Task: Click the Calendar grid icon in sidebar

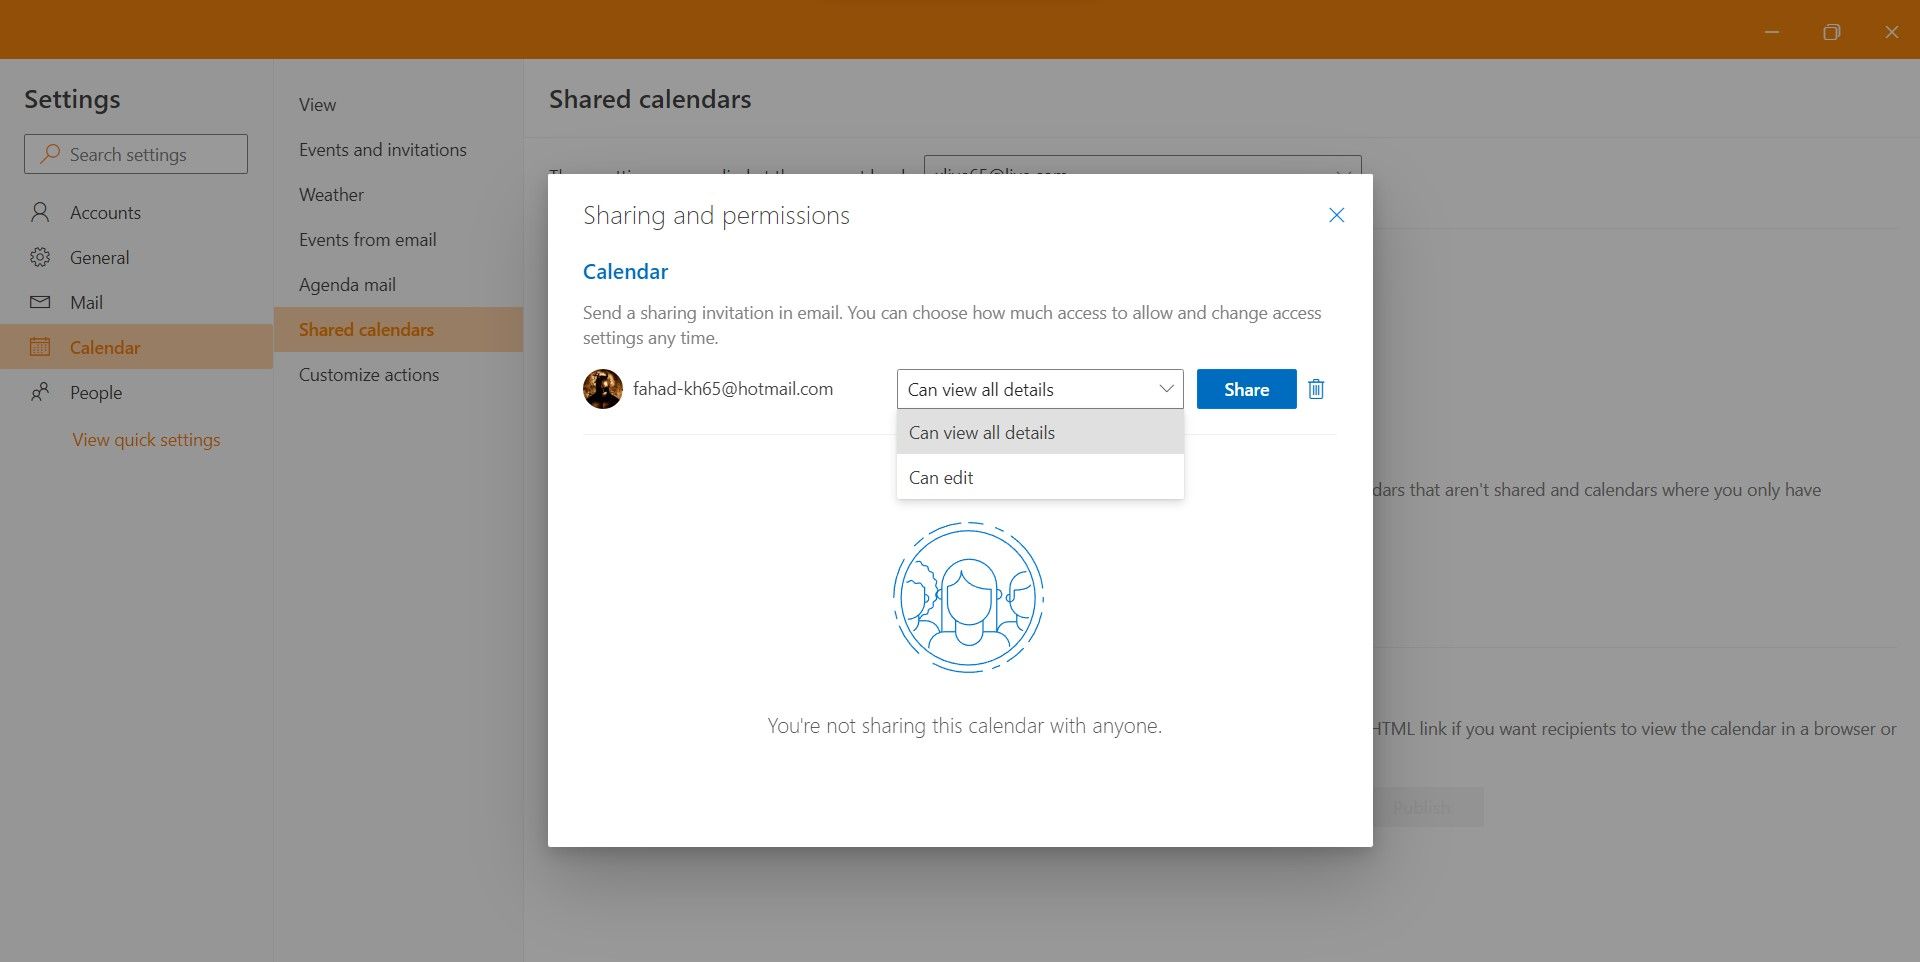Action: coord(40,347)
